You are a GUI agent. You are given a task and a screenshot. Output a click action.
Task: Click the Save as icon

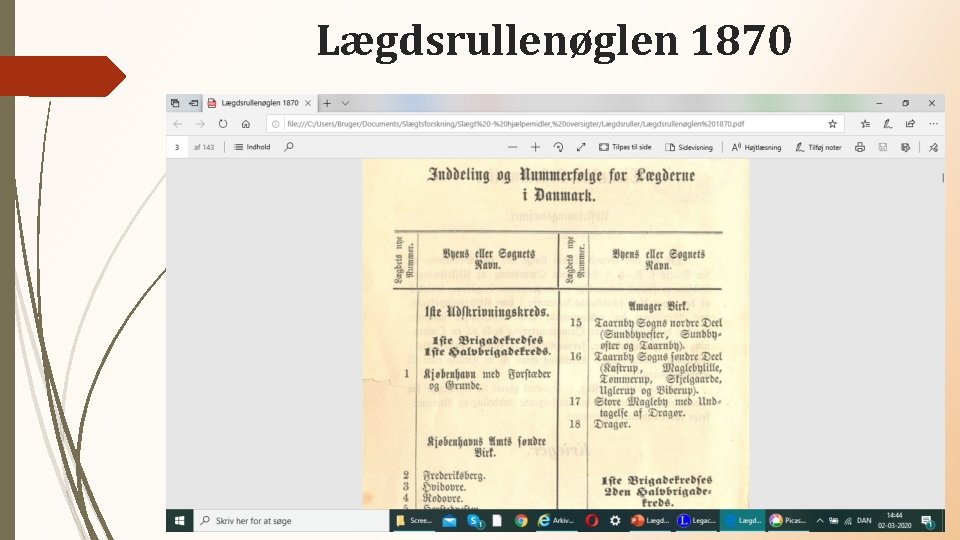(905, 147)
